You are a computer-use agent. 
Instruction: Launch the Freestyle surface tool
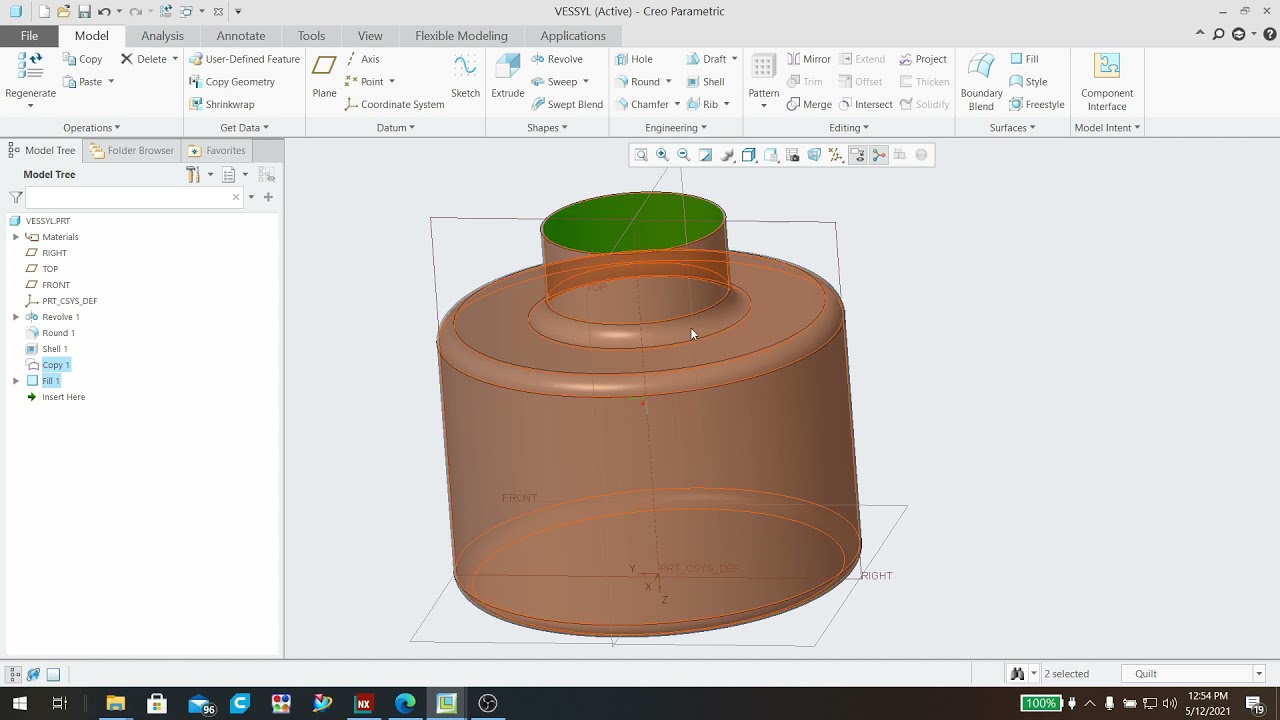(1037, 104)
